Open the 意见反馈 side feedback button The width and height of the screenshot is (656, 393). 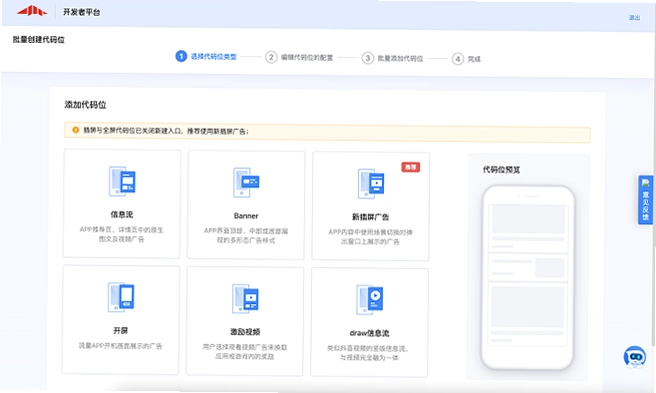tap(646, 200)
